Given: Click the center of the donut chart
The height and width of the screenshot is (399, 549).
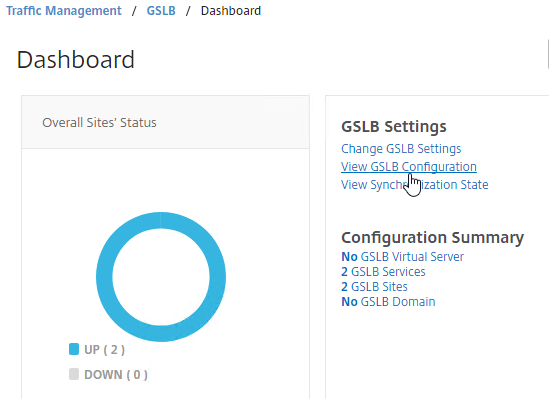Looking at the screenshot, I should (x=161, y=277).
